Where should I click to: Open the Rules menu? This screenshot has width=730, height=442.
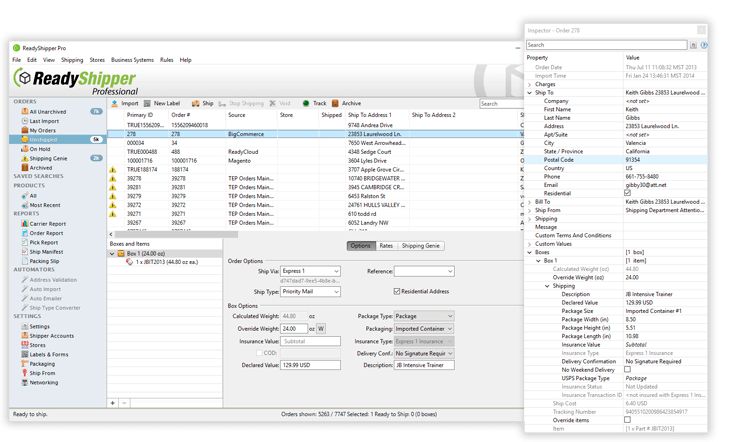[x=166, y=60]
